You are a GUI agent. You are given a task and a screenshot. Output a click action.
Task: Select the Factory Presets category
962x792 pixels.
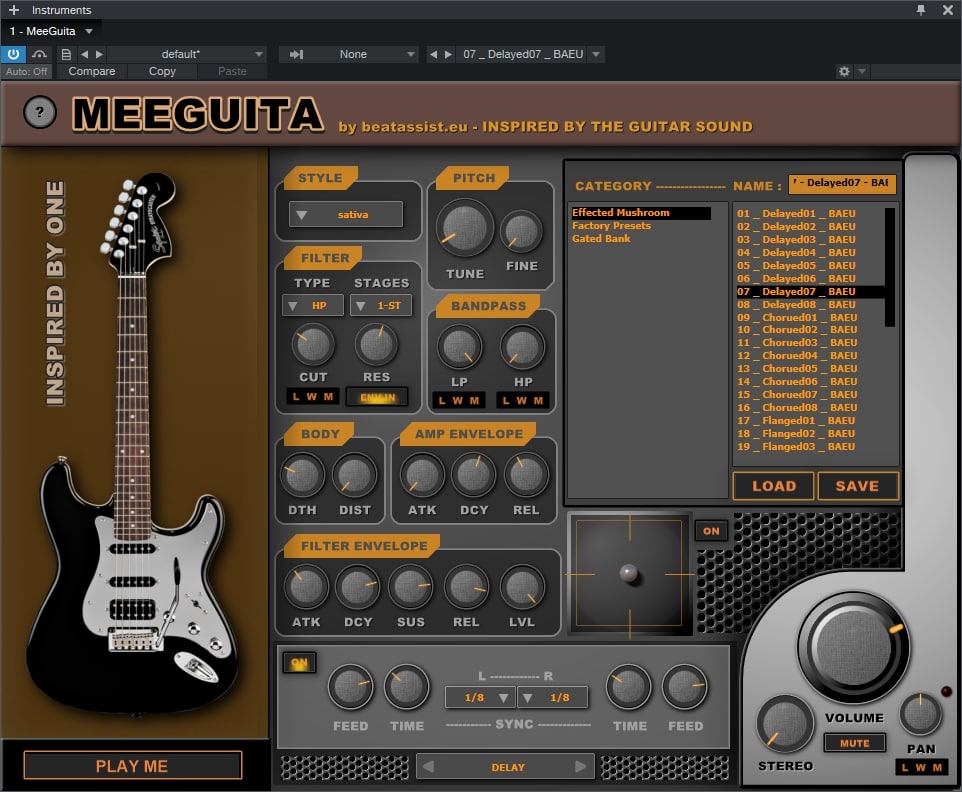point(611,226)
